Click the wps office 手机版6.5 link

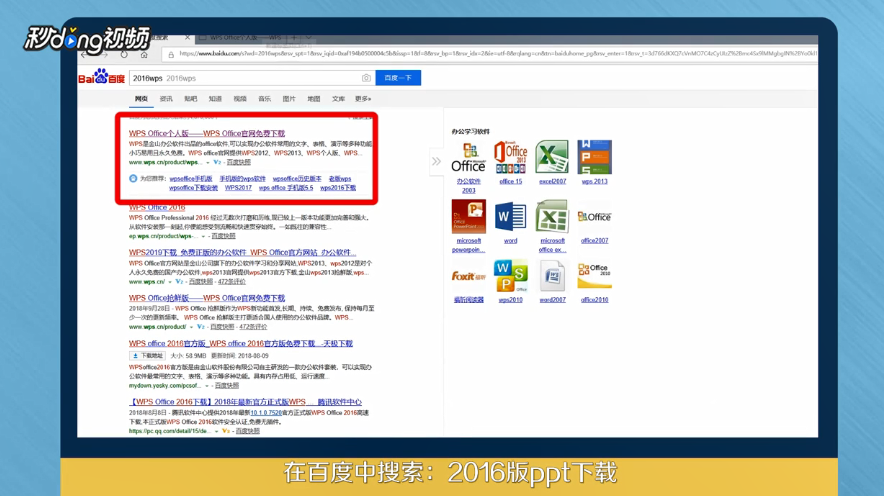point(286,188)
